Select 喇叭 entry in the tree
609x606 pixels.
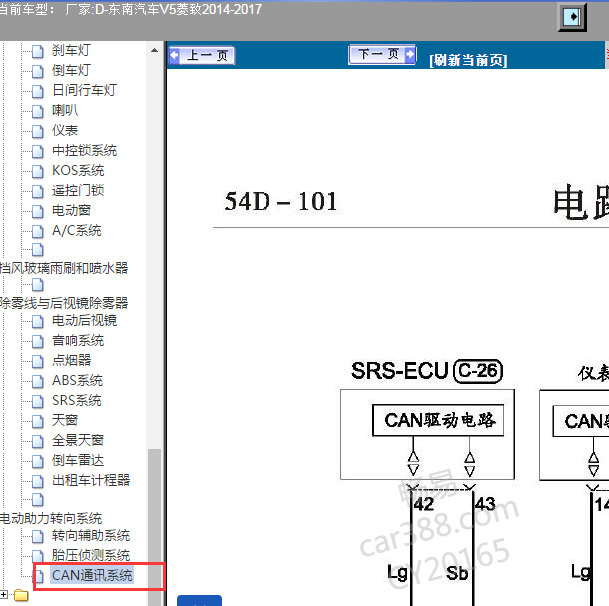[65, 110]
